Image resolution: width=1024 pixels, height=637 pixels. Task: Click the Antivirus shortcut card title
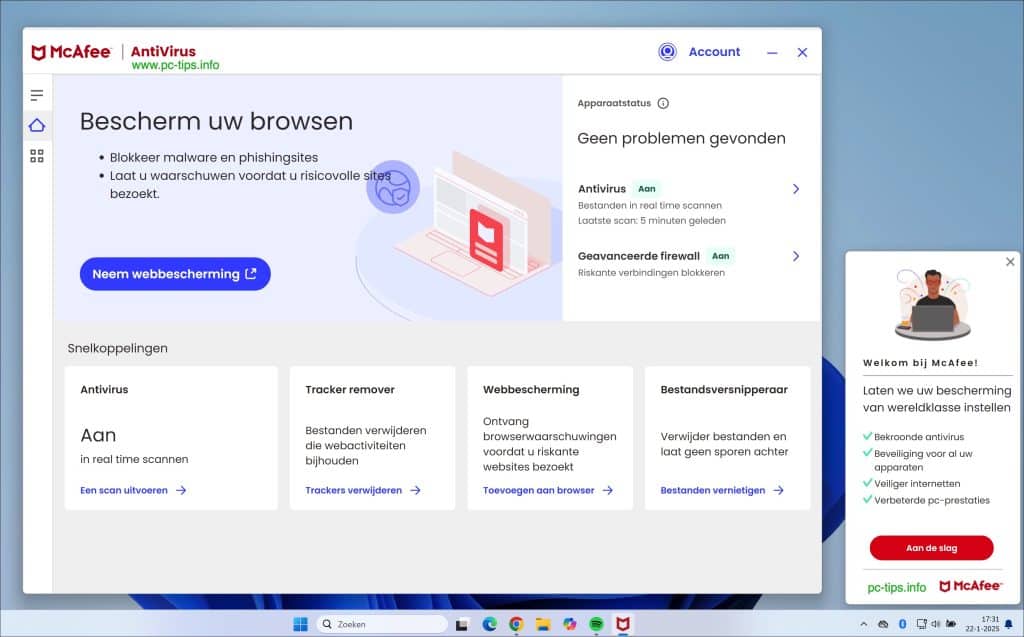coord(104,389)
